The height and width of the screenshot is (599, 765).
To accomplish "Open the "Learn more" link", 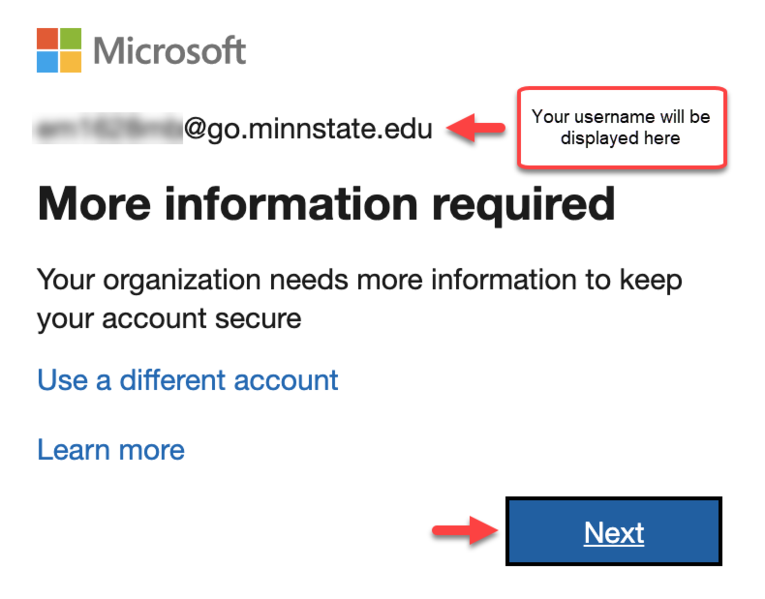I will (x=110, y=450).
